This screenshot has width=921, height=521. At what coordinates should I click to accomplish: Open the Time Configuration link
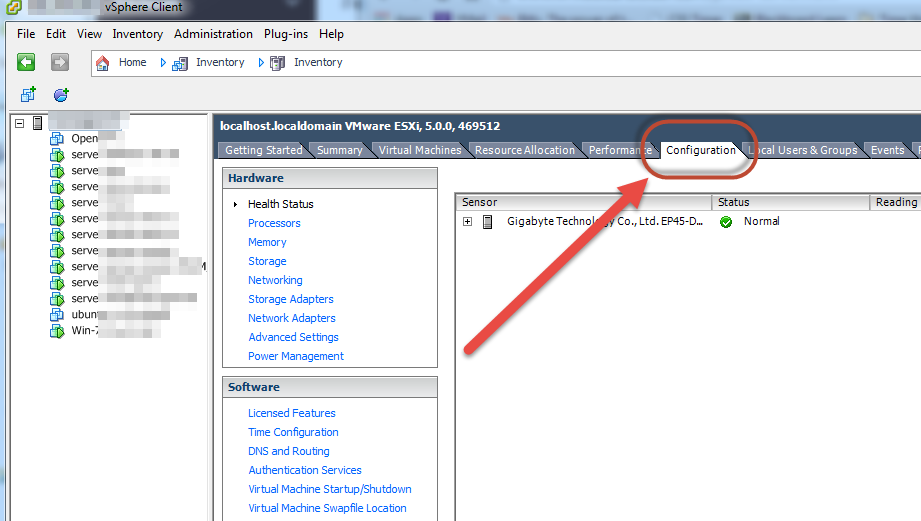click(293, 432)
